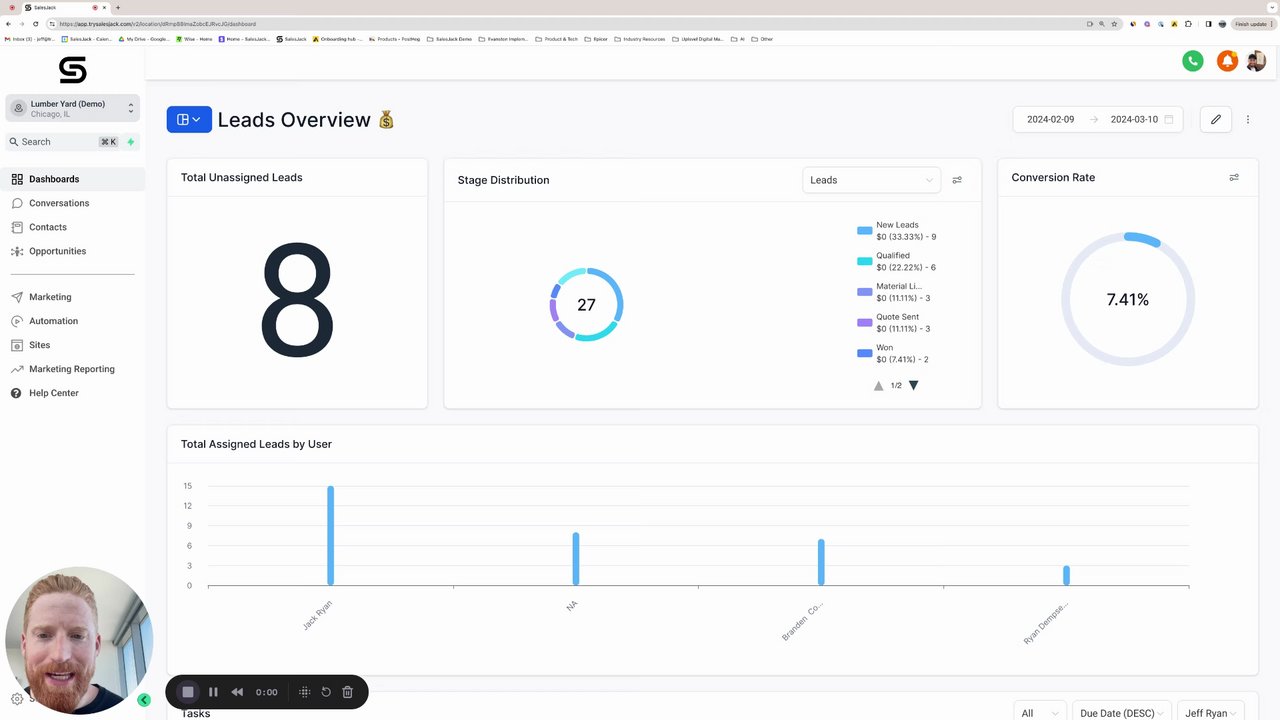Rewind the recording

tap(237, 692)
